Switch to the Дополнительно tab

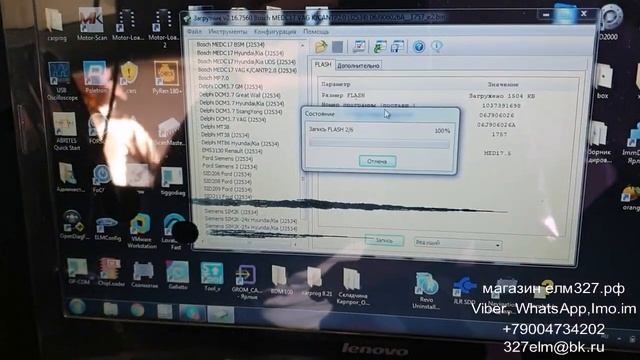358,66
